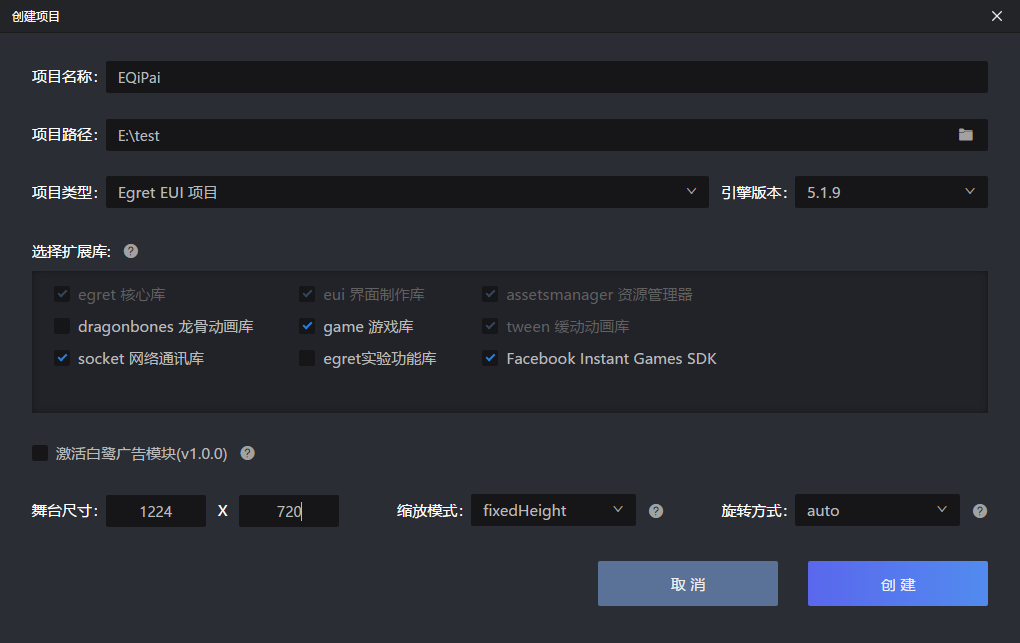This screenshot has height=643, width=1020.
Task: Open help icon beside 缩放模式 dropdown
Action: tap(656, 511)
